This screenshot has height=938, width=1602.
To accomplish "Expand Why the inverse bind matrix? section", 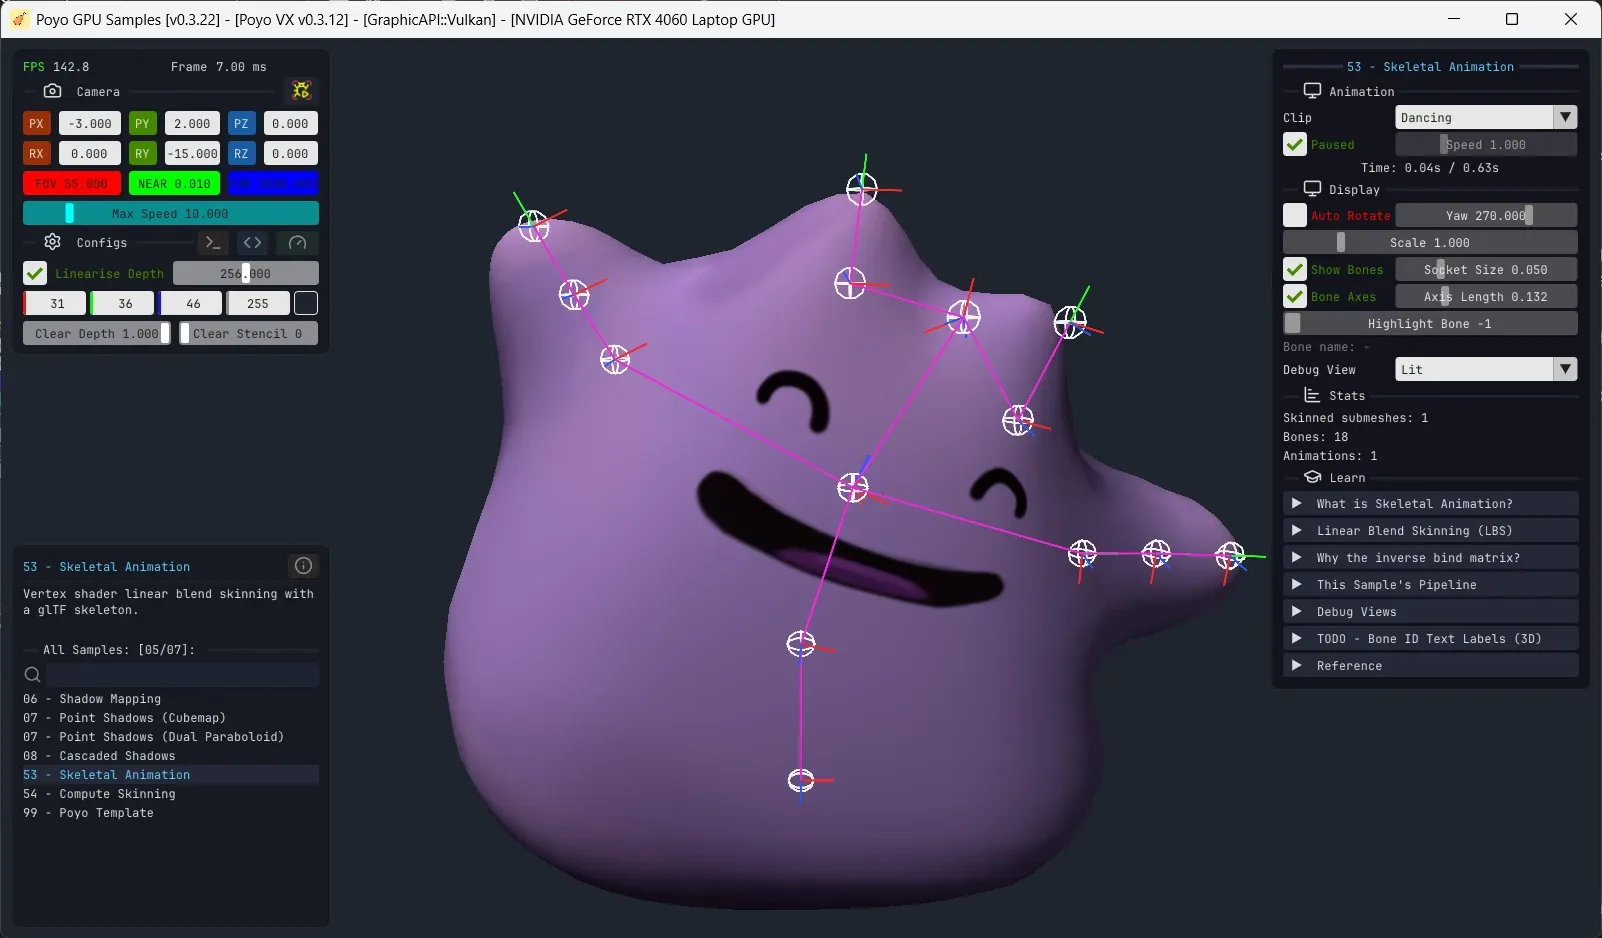I will (1430, 557).
